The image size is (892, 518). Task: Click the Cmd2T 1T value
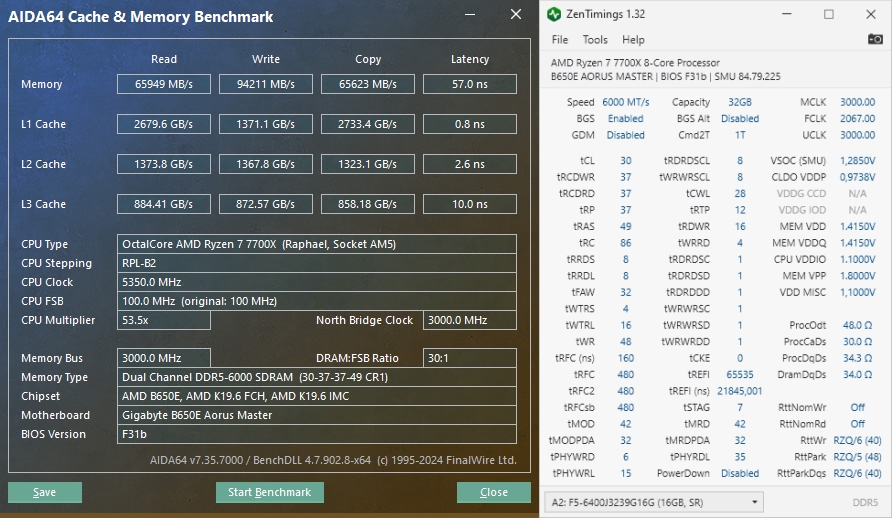[740, 135]
